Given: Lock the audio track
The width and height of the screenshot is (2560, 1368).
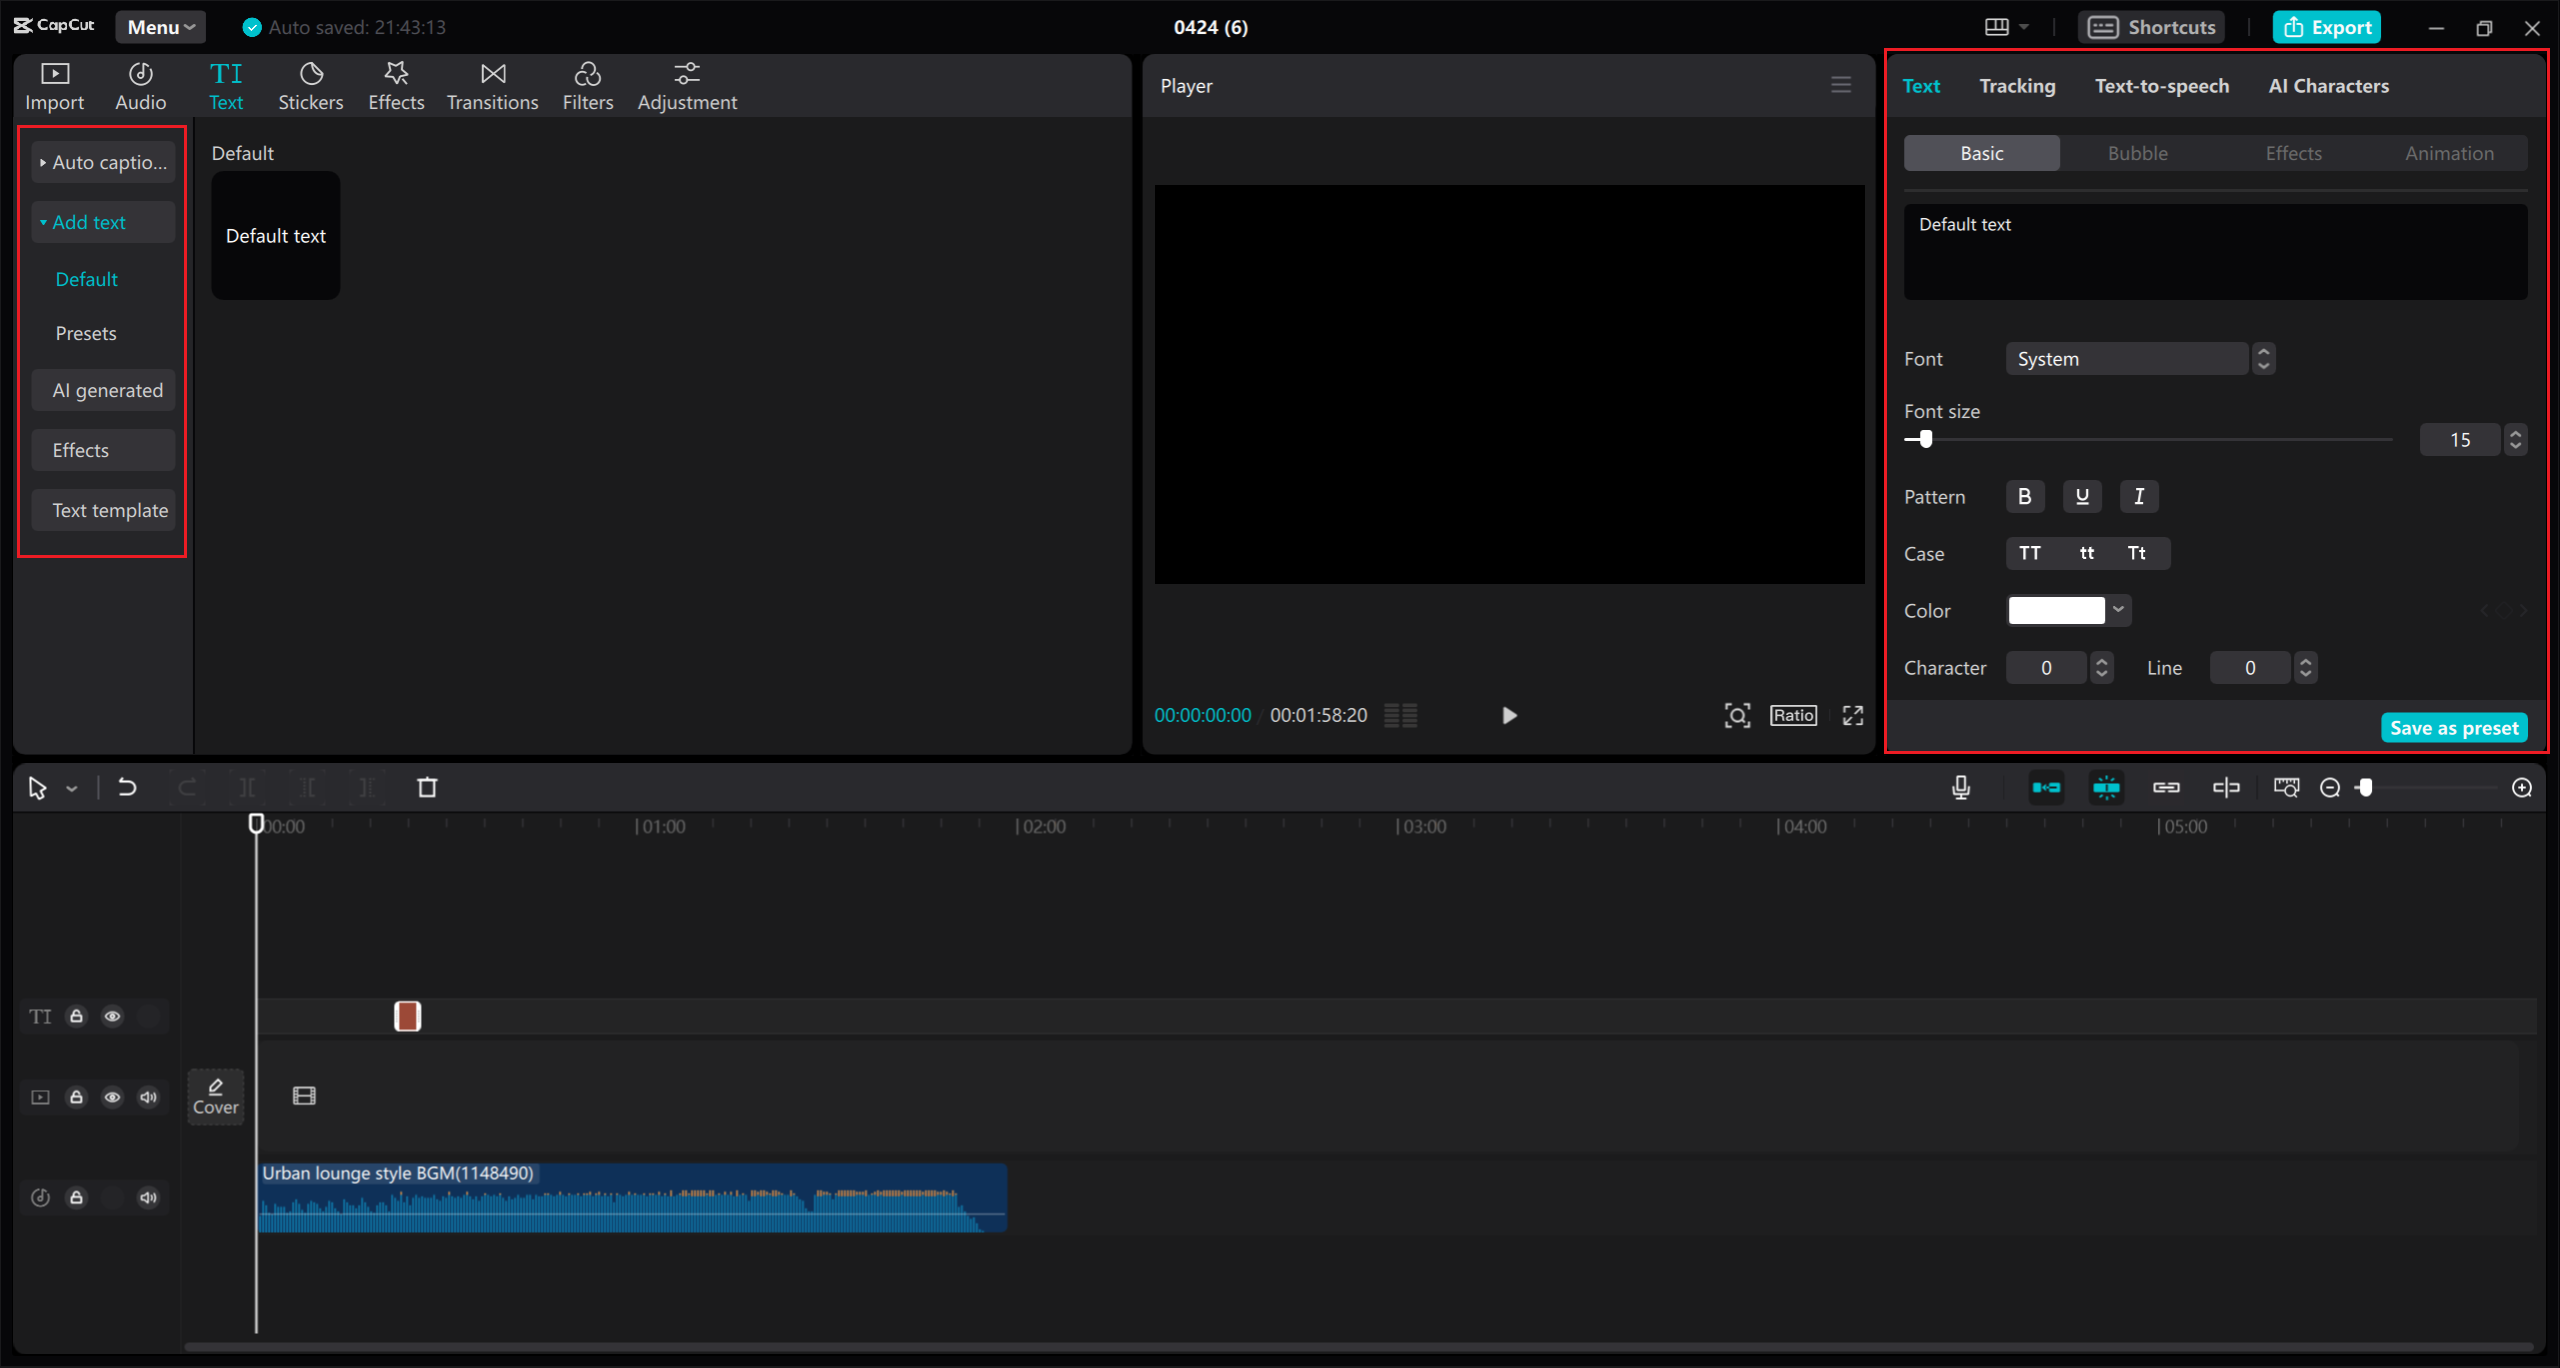Looking at the screenshot, I should point(76,1197).
